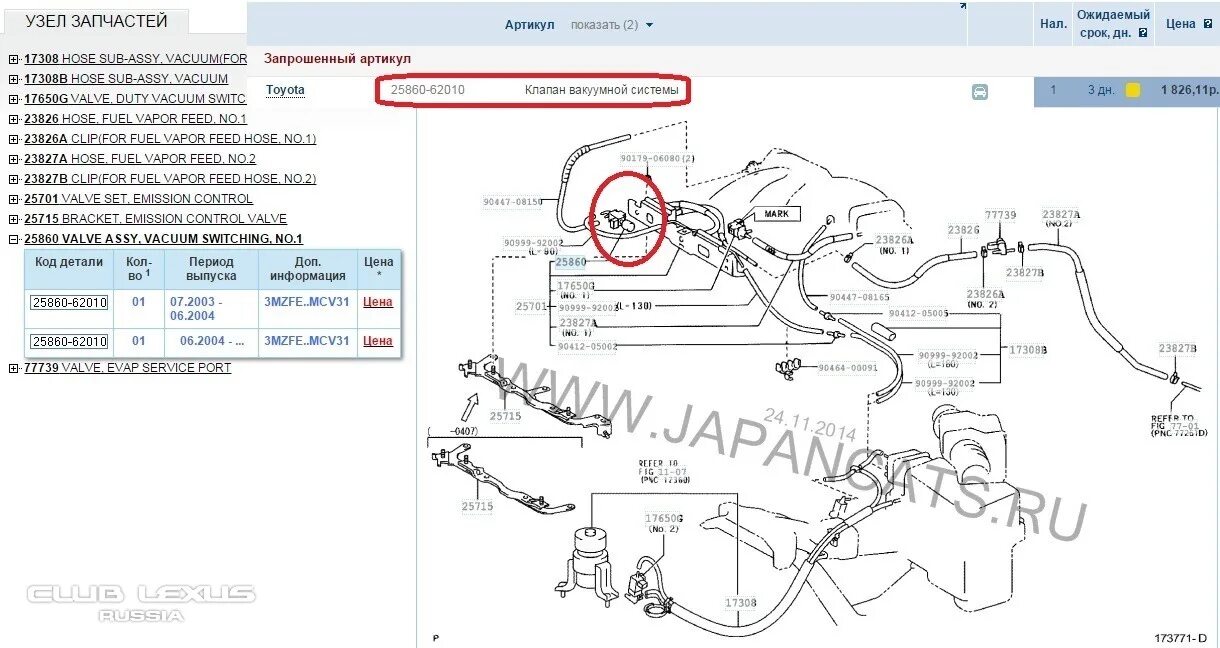
Task: Click the 17308B label on the diagram
Action: [1027, 351]
